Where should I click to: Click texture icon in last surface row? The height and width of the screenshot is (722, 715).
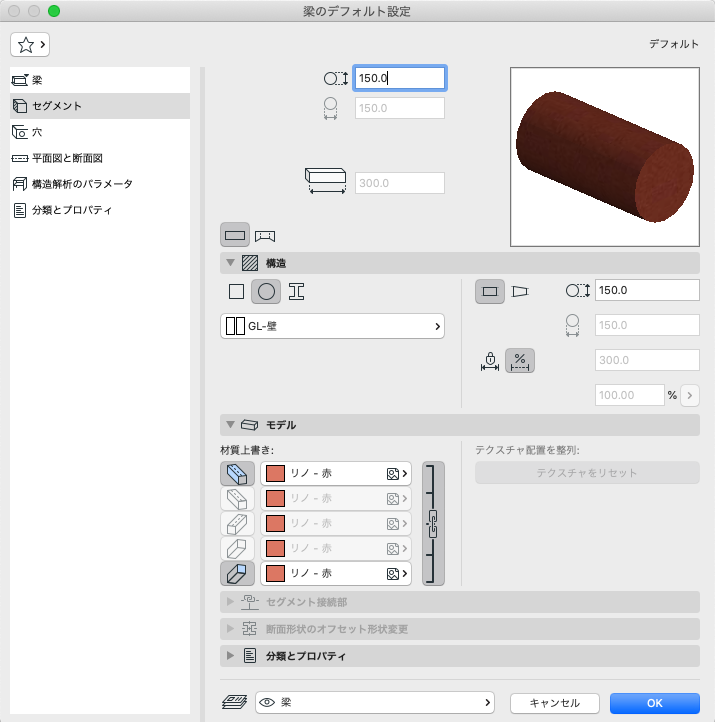392,574
